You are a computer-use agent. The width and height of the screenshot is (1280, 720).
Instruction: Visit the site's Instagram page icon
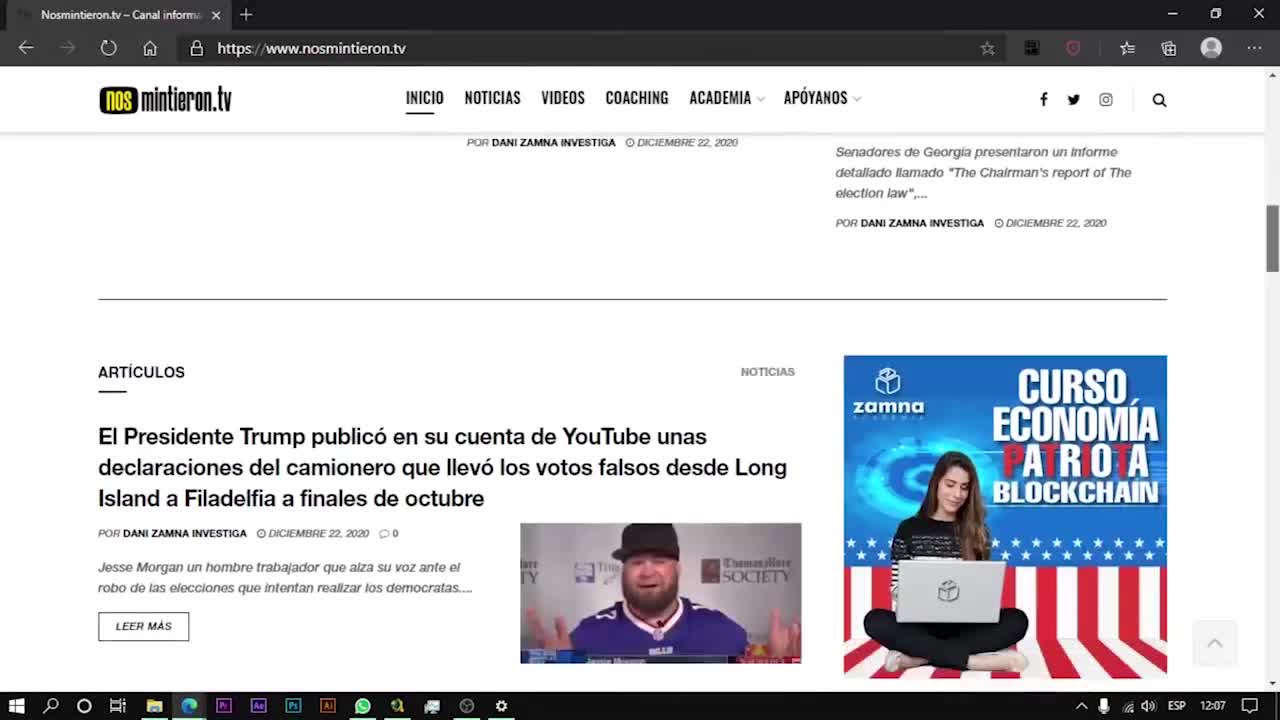click(x=1105, y=99)
